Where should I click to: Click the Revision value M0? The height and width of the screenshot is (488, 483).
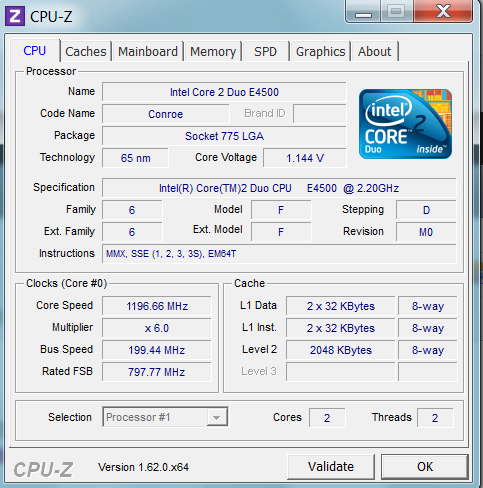pyautogui.click(x=426, y=232)
